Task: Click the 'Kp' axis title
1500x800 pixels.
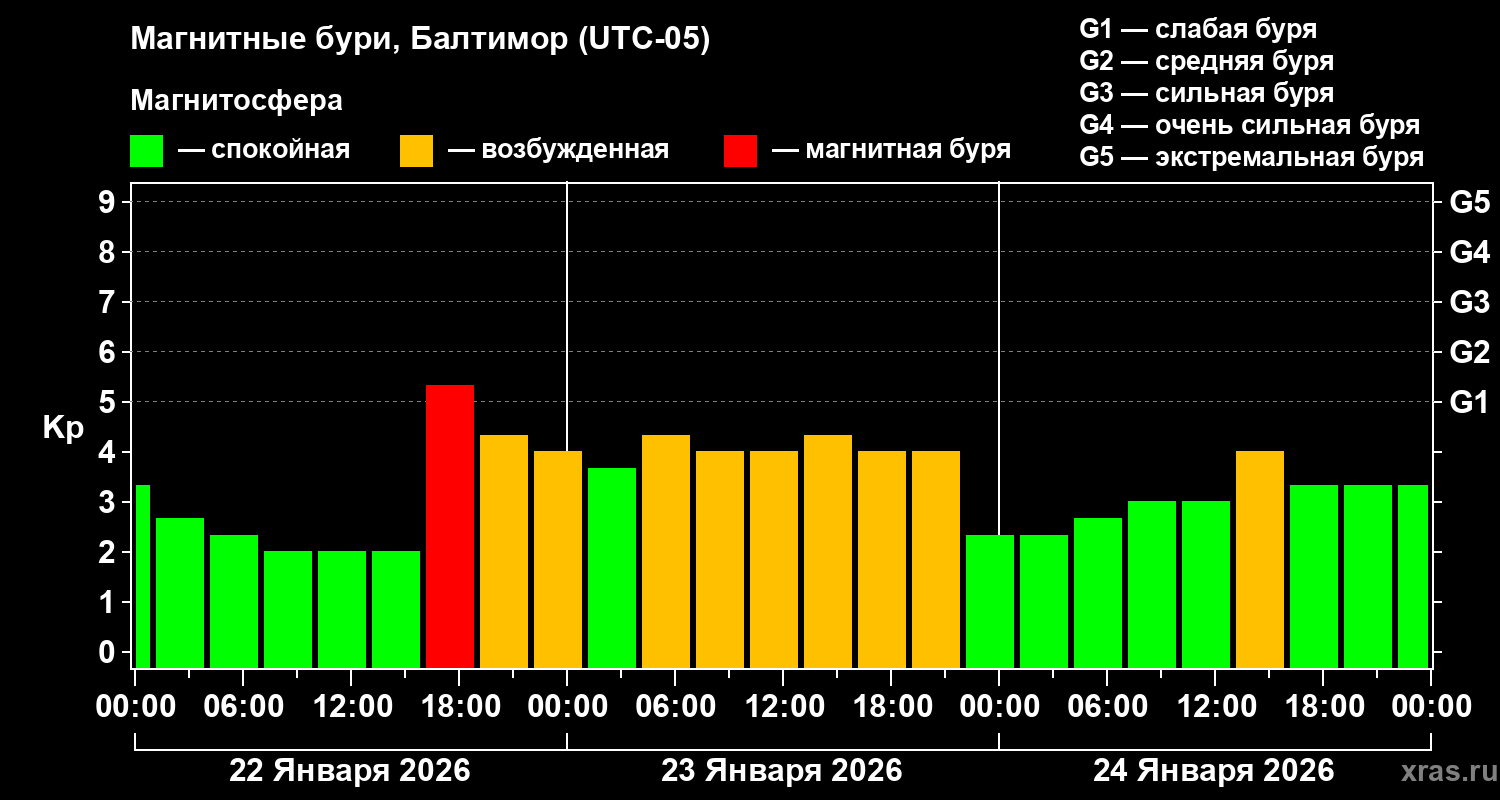Action: click(x=64, y=427)
